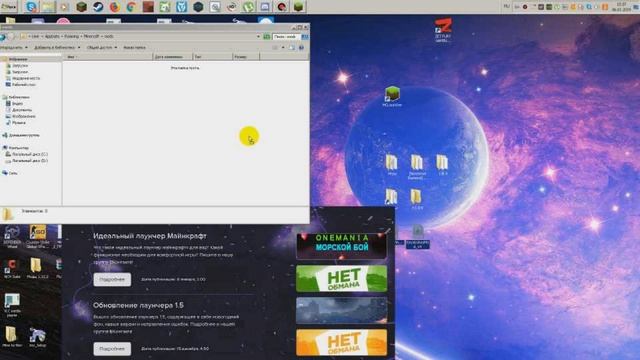Open the Minecraft grass block taskbar icon beside Steam
Screen dimensions: 640x360
pos(81,7)
